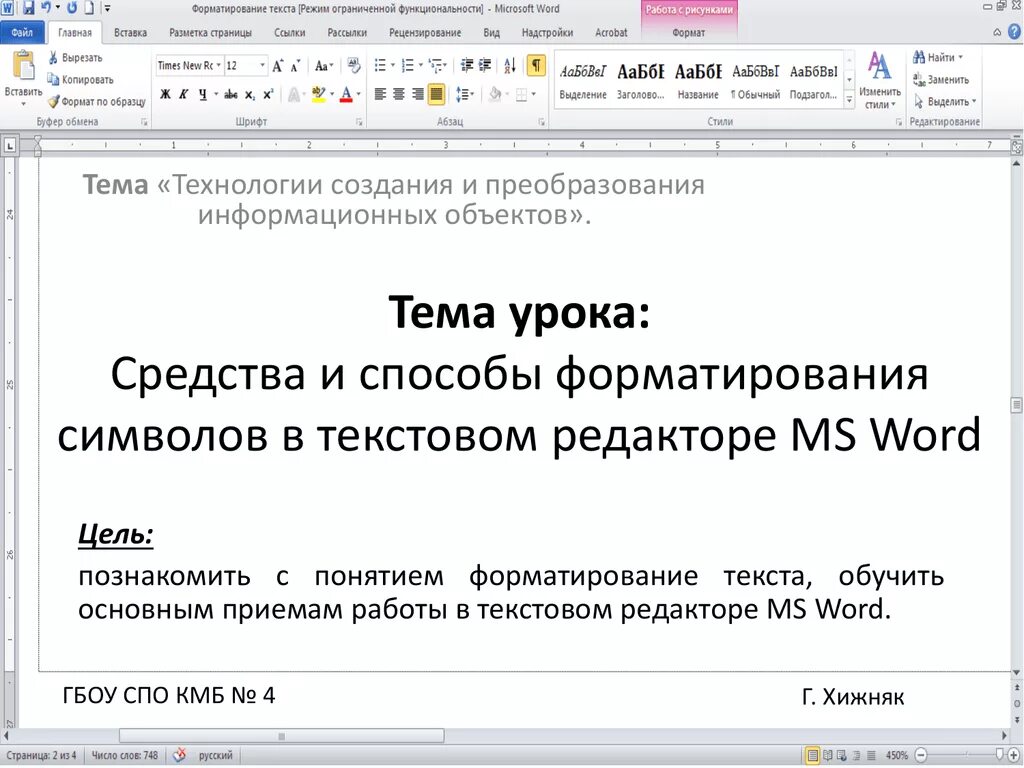The width and height of the screenshot is (1024, 768).
Task: Click the Increase Indent icon
Action: pyautogui.click(x=485, y=65)
